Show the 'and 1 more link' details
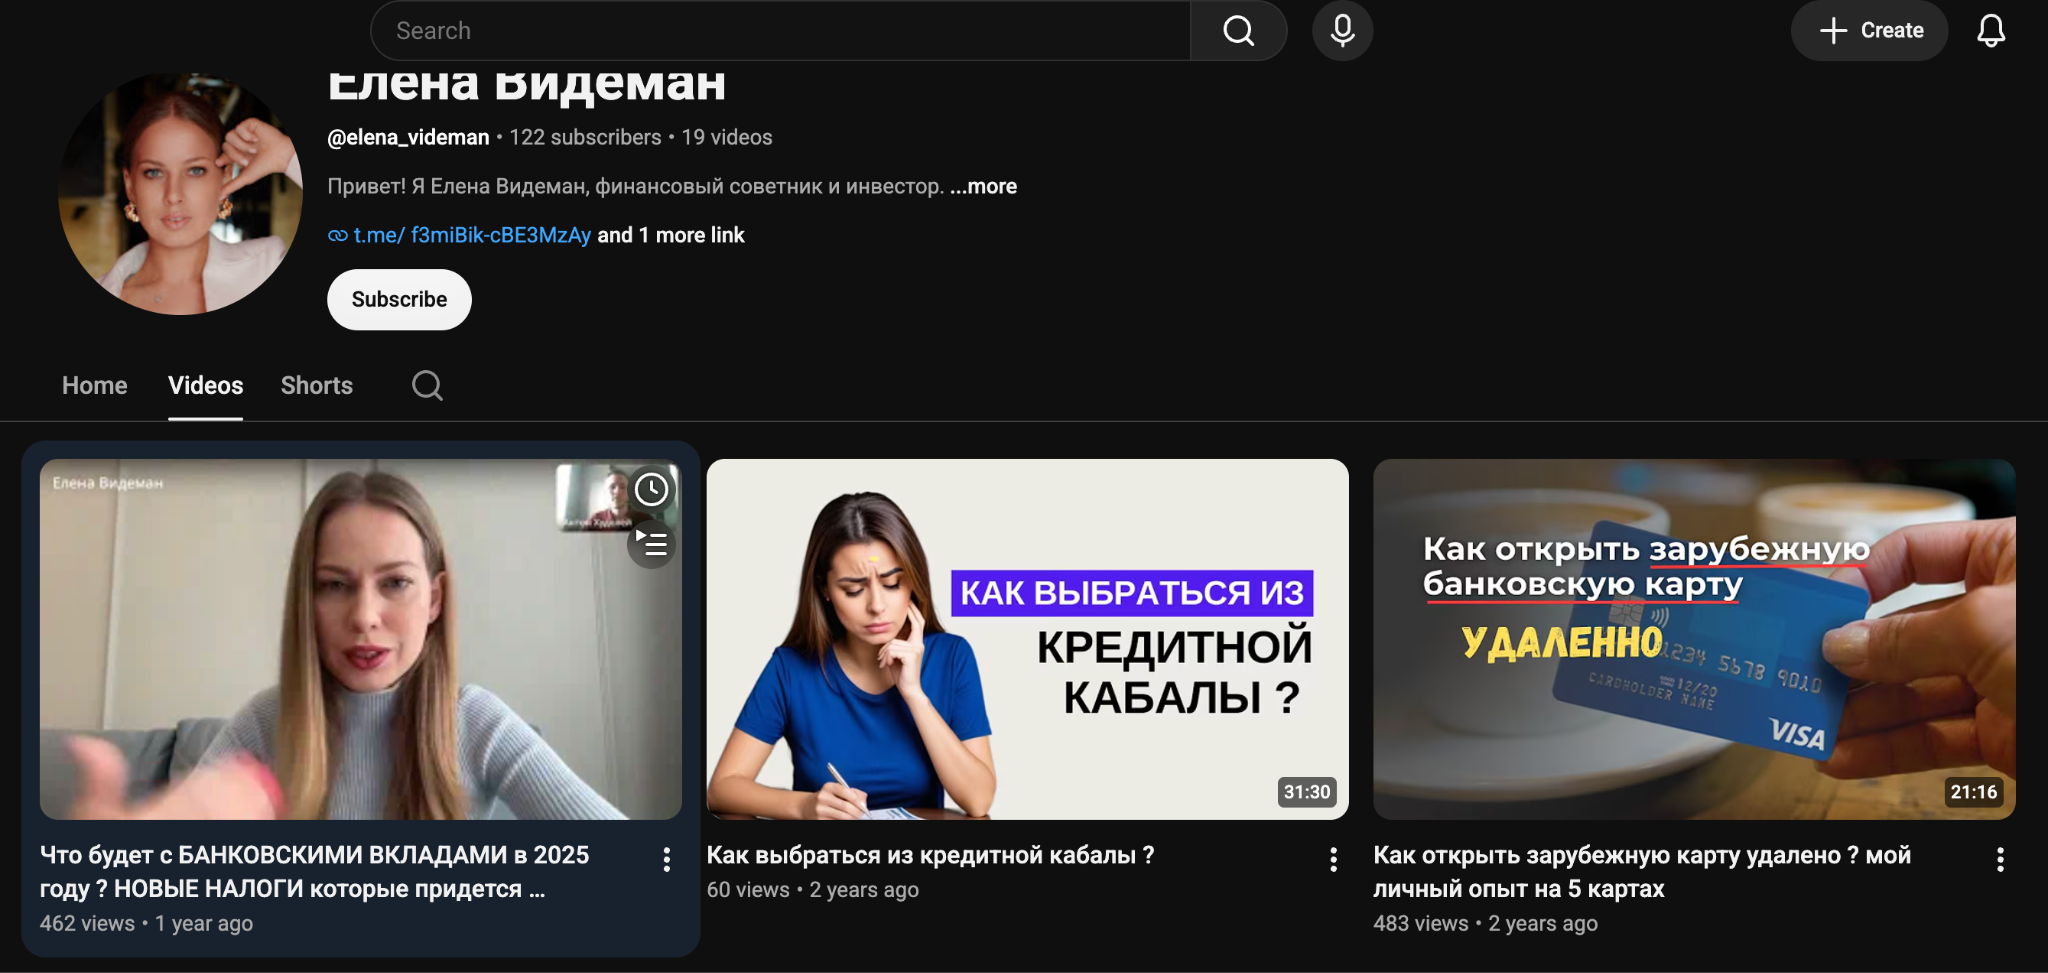2048x973 pixels. [671, 235]
